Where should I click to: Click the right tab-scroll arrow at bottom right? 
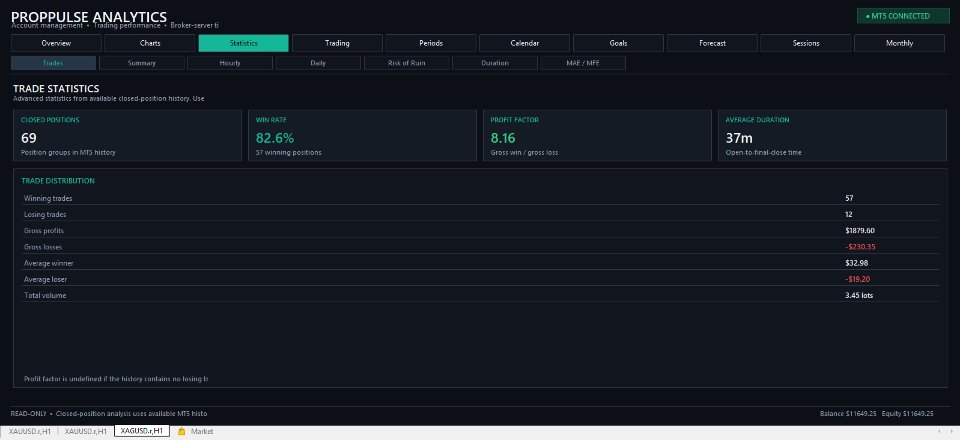pos(952,431)
